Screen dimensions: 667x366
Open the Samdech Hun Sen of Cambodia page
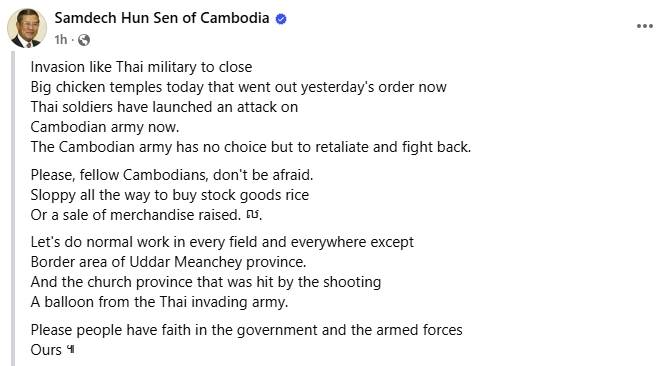pos(162,18)
